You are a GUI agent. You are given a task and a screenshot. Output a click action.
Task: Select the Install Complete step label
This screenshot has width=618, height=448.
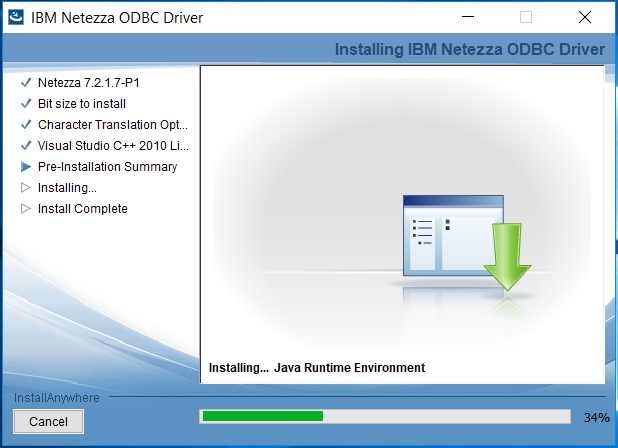click(x=83, y=209)
